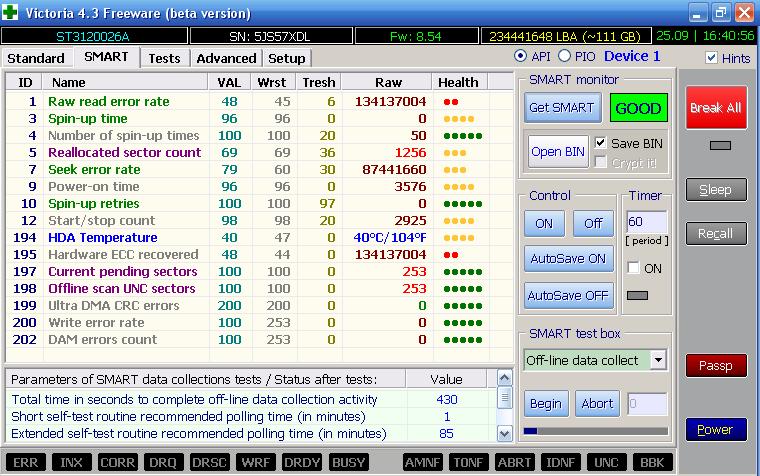The width and height of the screenshot is (760, 476).
Task: Click the Raw column header
Action: click(x=387, y=82)
